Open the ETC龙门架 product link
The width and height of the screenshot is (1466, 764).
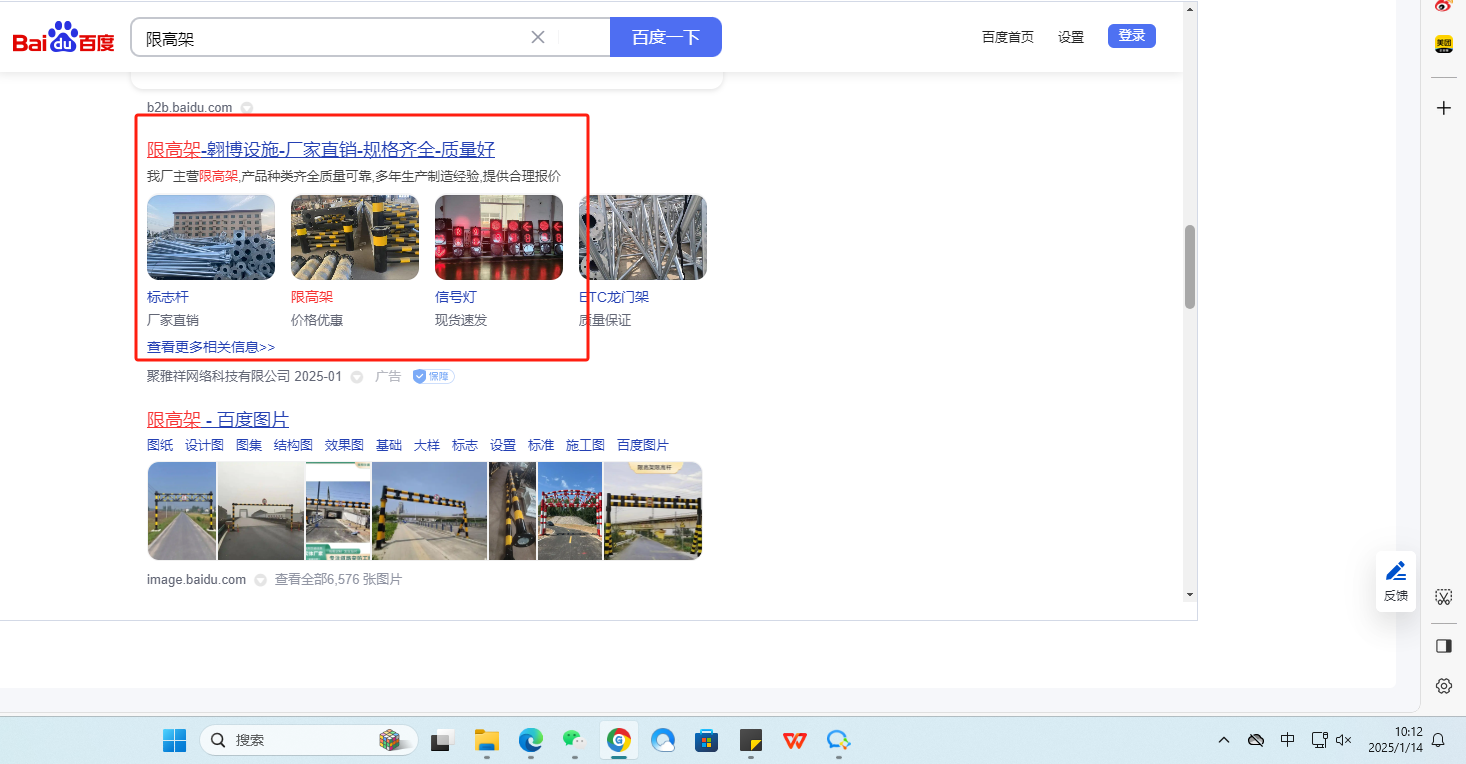(x=614, y=297)
